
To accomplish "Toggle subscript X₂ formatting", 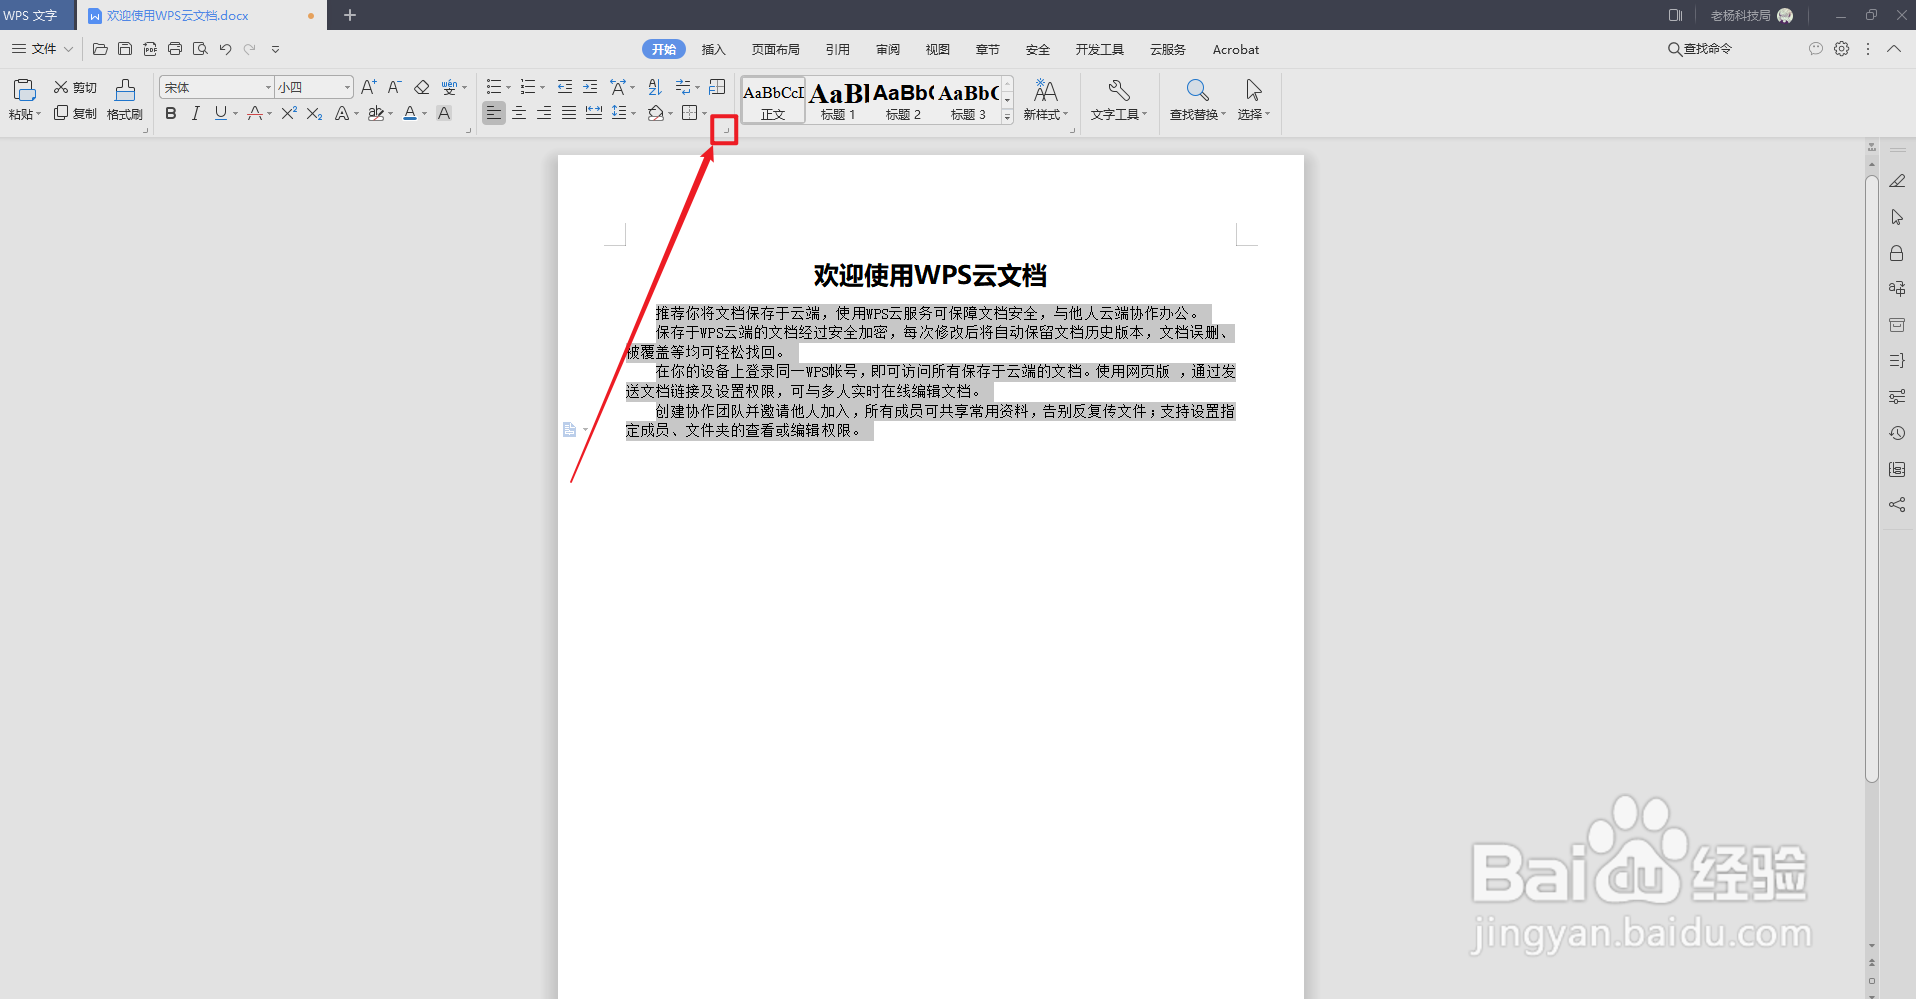I will (x=314, y=114).
